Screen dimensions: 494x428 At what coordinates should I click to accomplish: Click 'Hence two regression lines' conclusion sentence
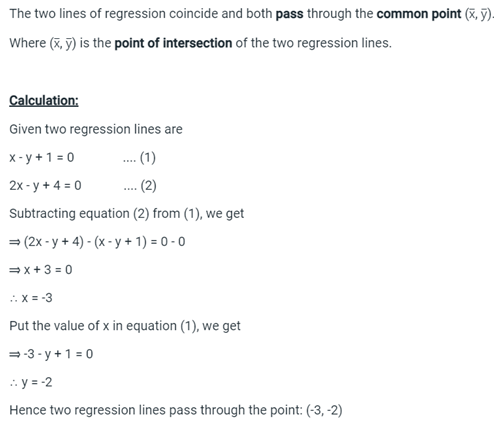[176, 410]
